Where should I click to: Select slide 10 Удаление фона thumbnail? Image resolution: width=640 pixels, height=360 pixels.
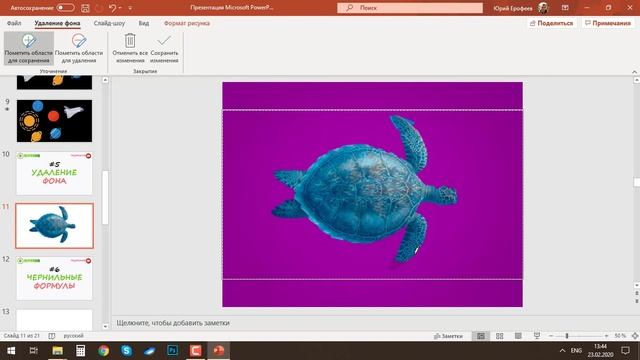point(54,173)
